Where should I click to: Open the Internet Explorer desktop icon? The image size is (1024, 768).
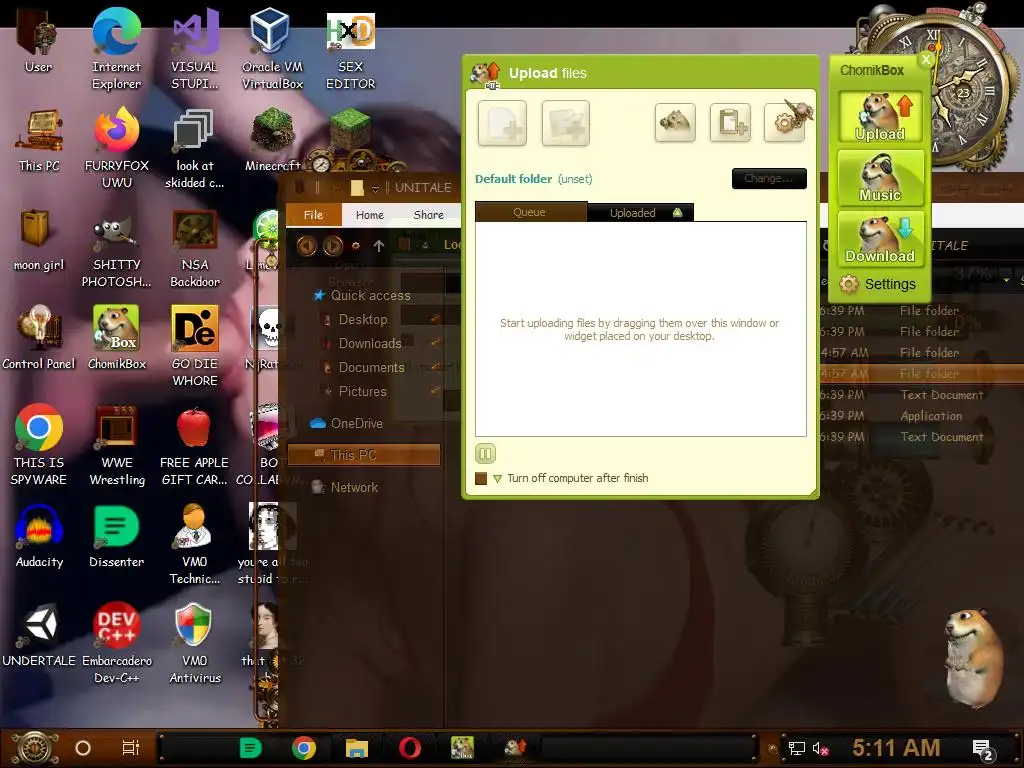(116, 50)
